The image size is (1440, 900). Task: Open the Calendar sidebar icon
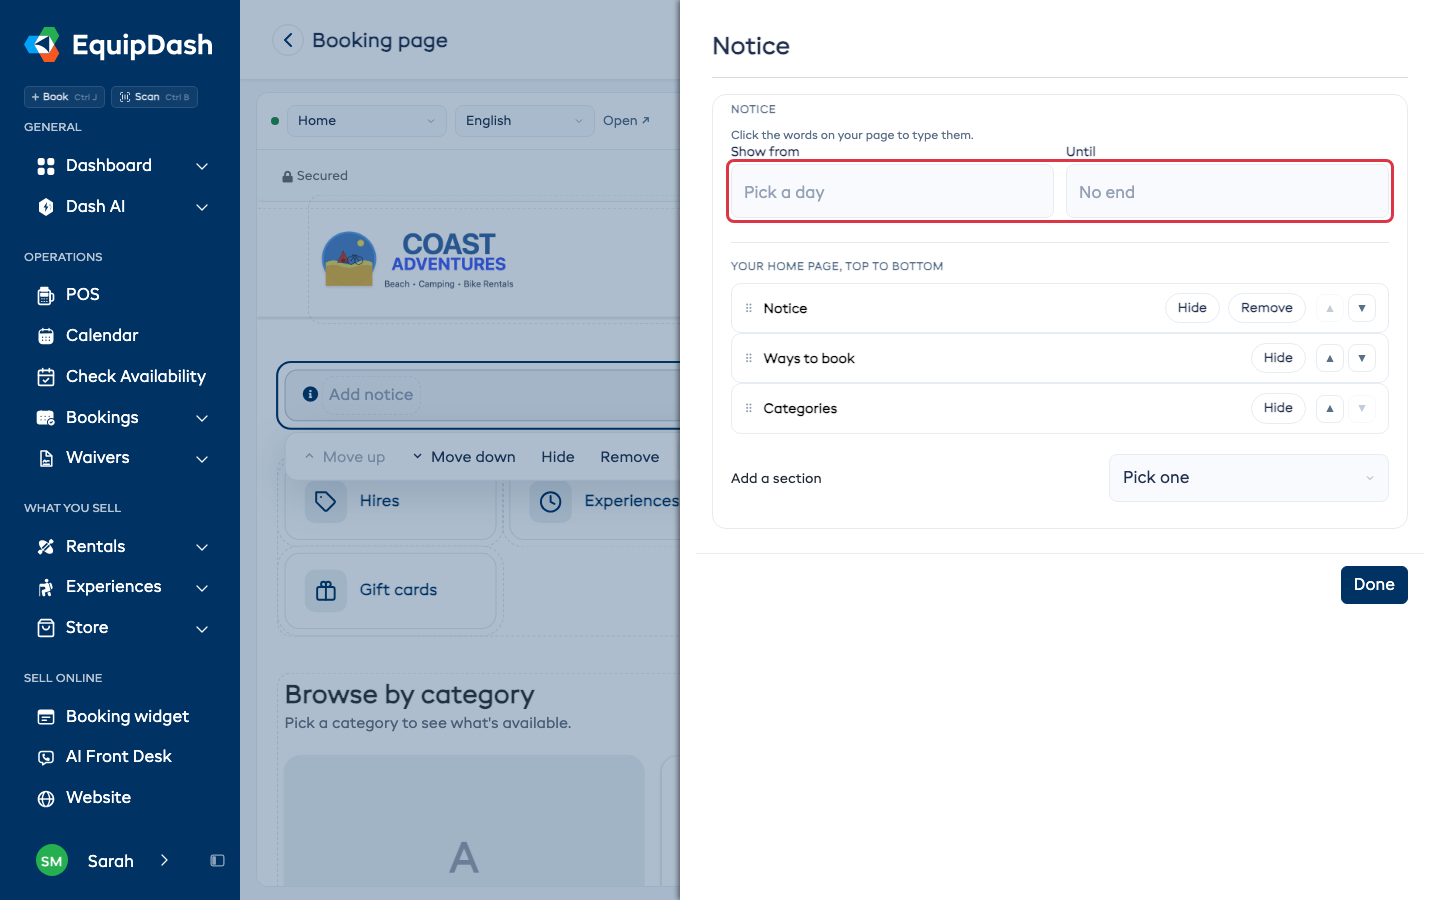coord(46,336)
